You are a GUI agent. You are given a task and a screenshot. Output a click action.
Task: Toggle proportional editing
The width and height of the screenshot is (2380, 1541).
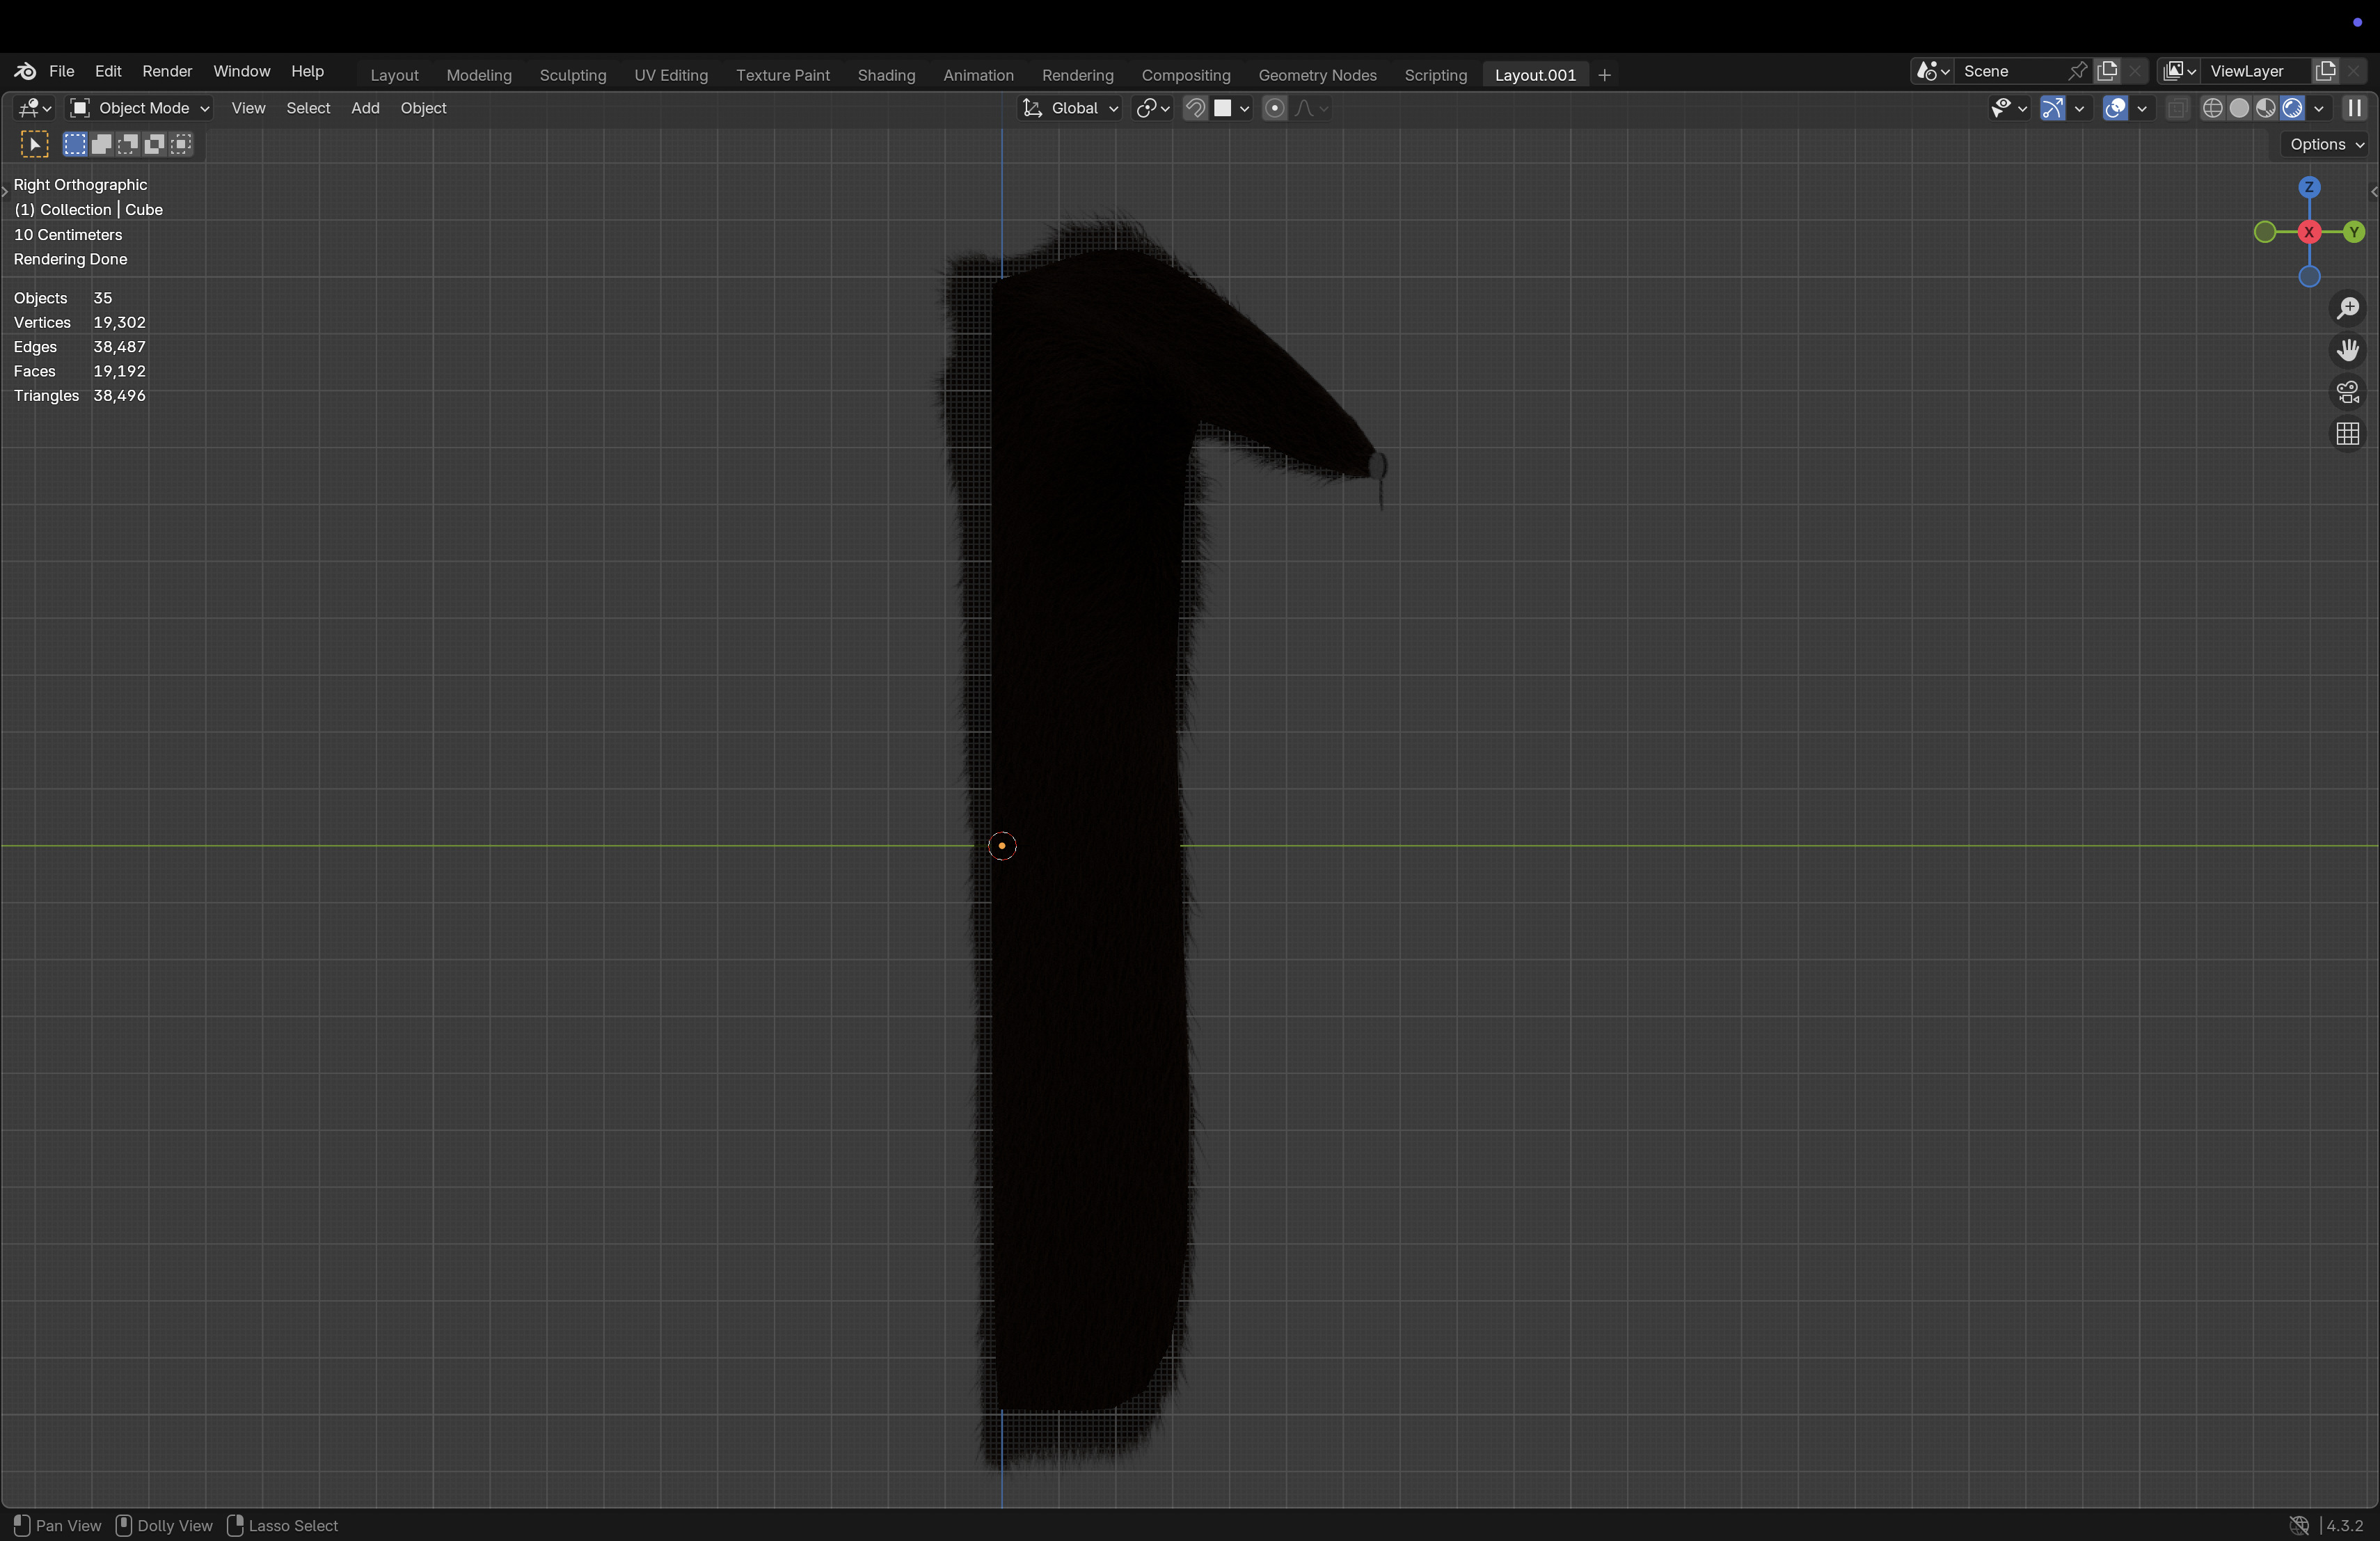[x=1274, y=108]
